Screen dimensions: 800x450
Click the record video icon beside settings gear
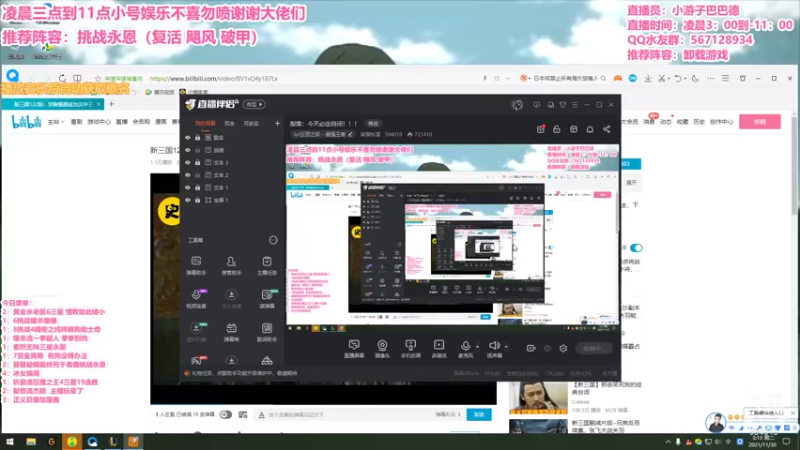(531, 348)
